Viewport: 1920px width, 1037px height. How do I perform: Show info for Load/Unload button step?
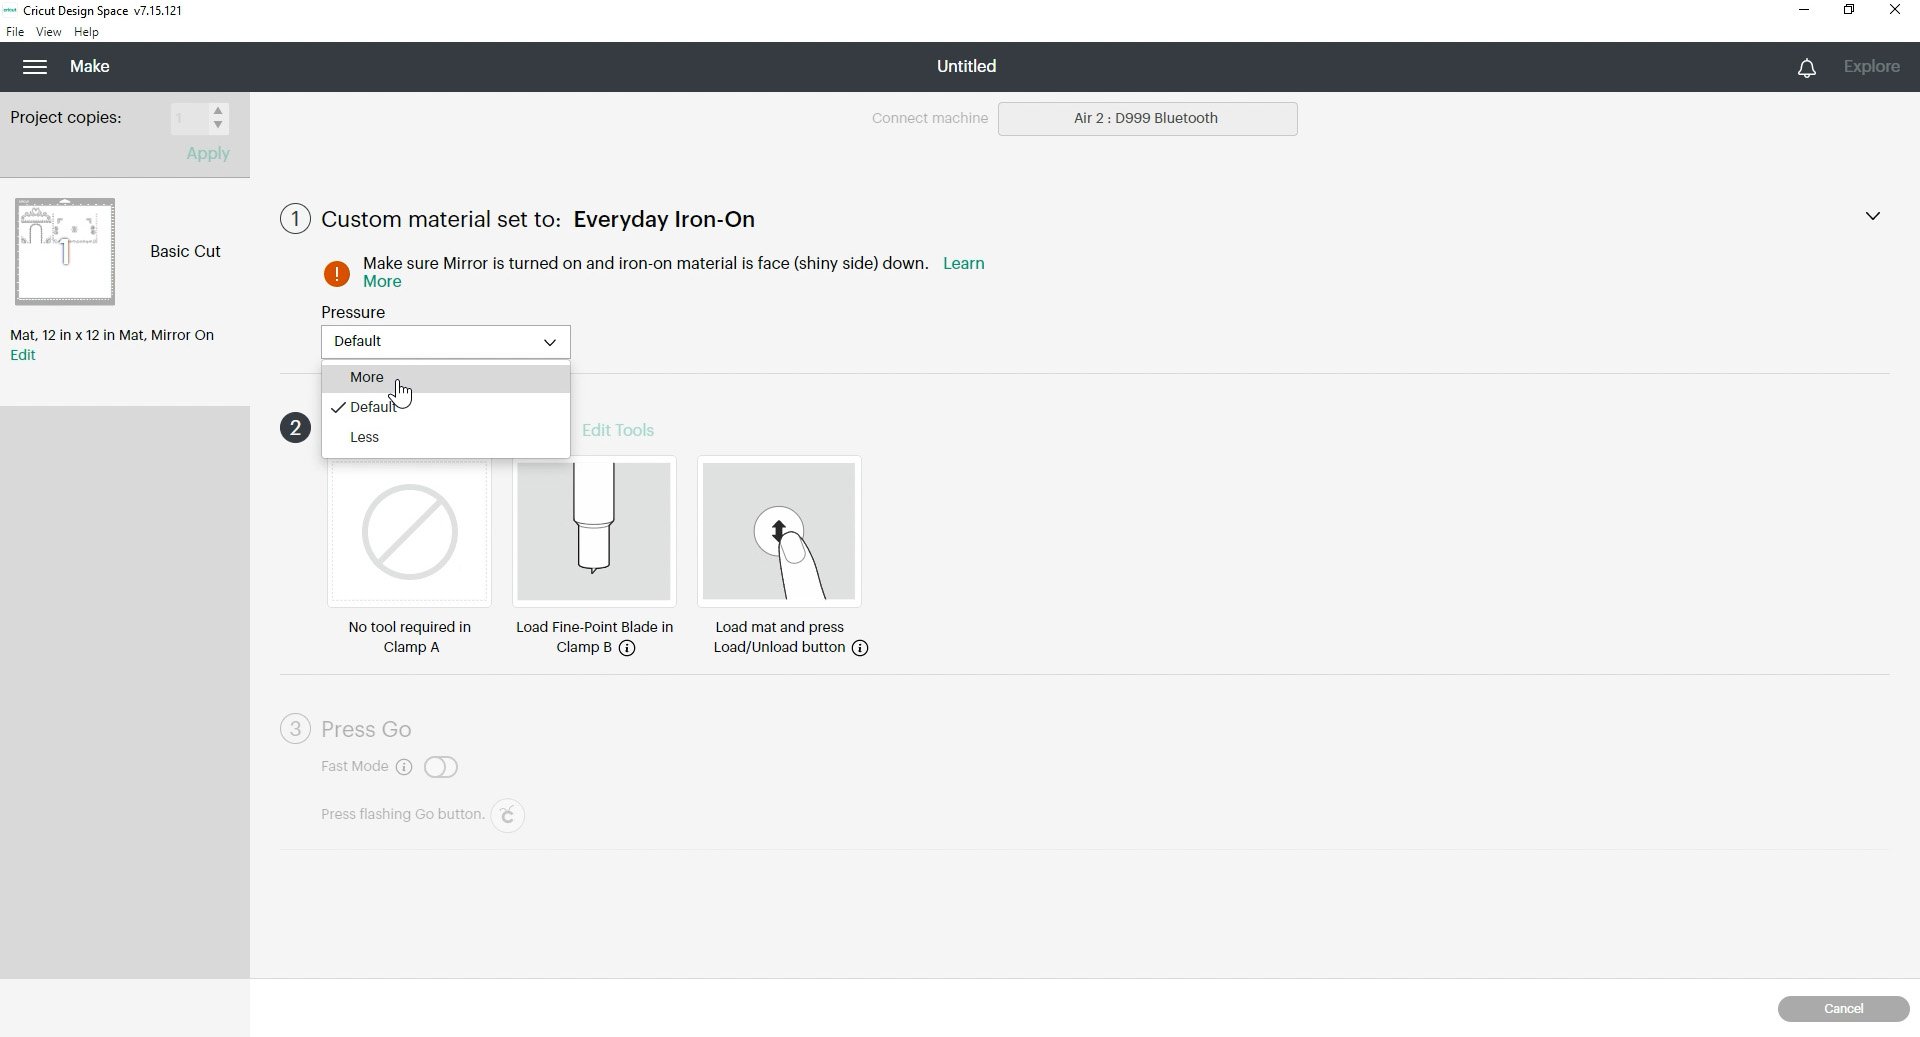860,648
